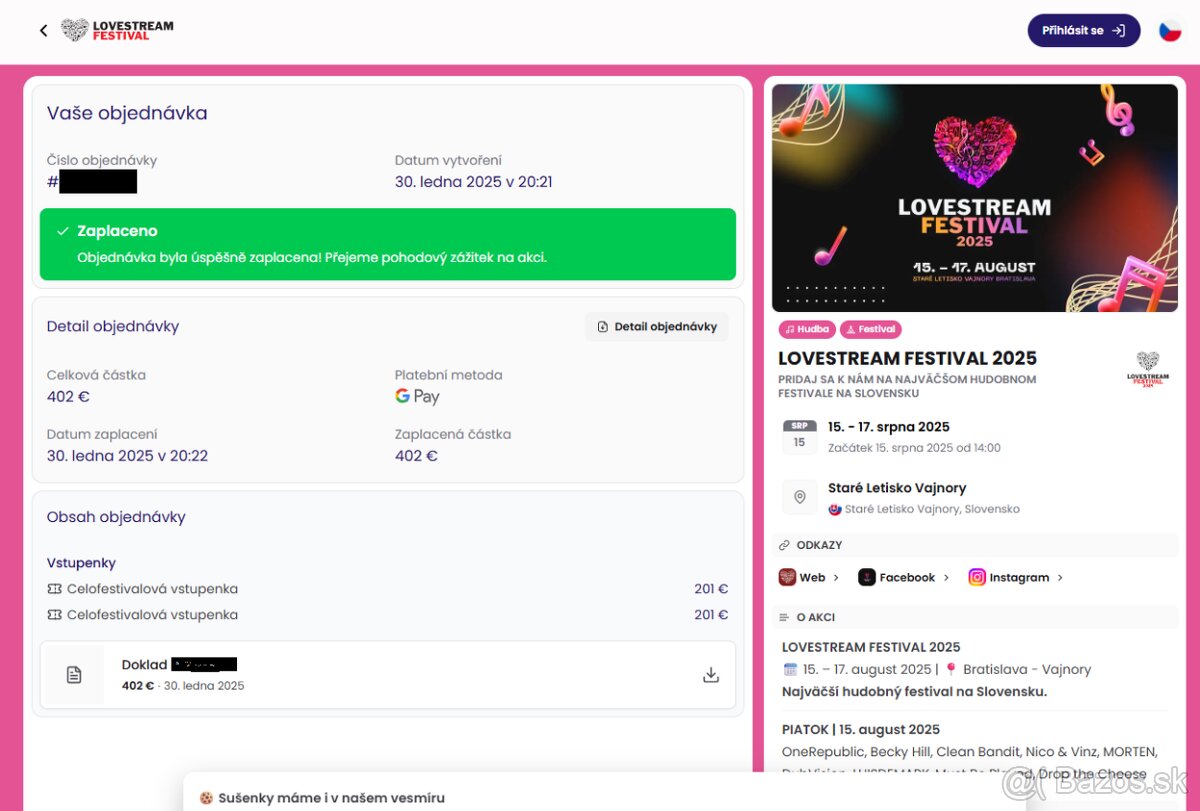Click the Zaplacená částka value 402 €

416,456
